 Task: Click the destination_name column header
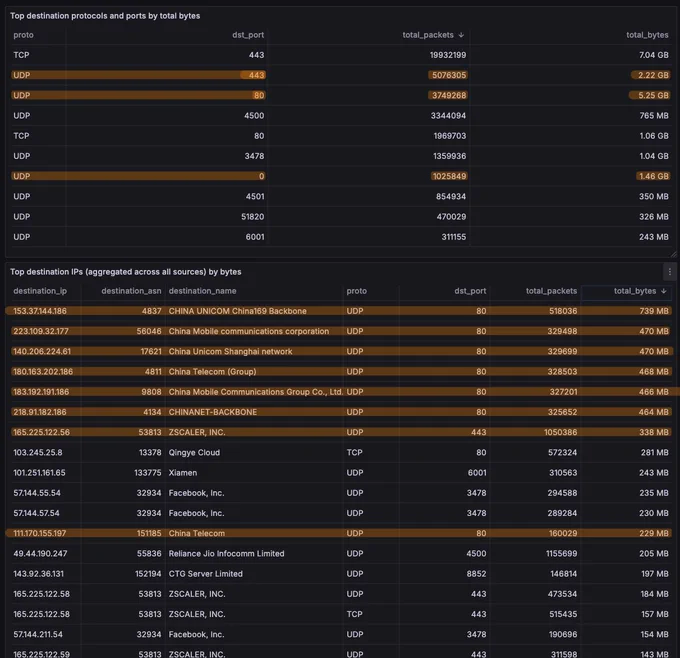click(203, 291)
